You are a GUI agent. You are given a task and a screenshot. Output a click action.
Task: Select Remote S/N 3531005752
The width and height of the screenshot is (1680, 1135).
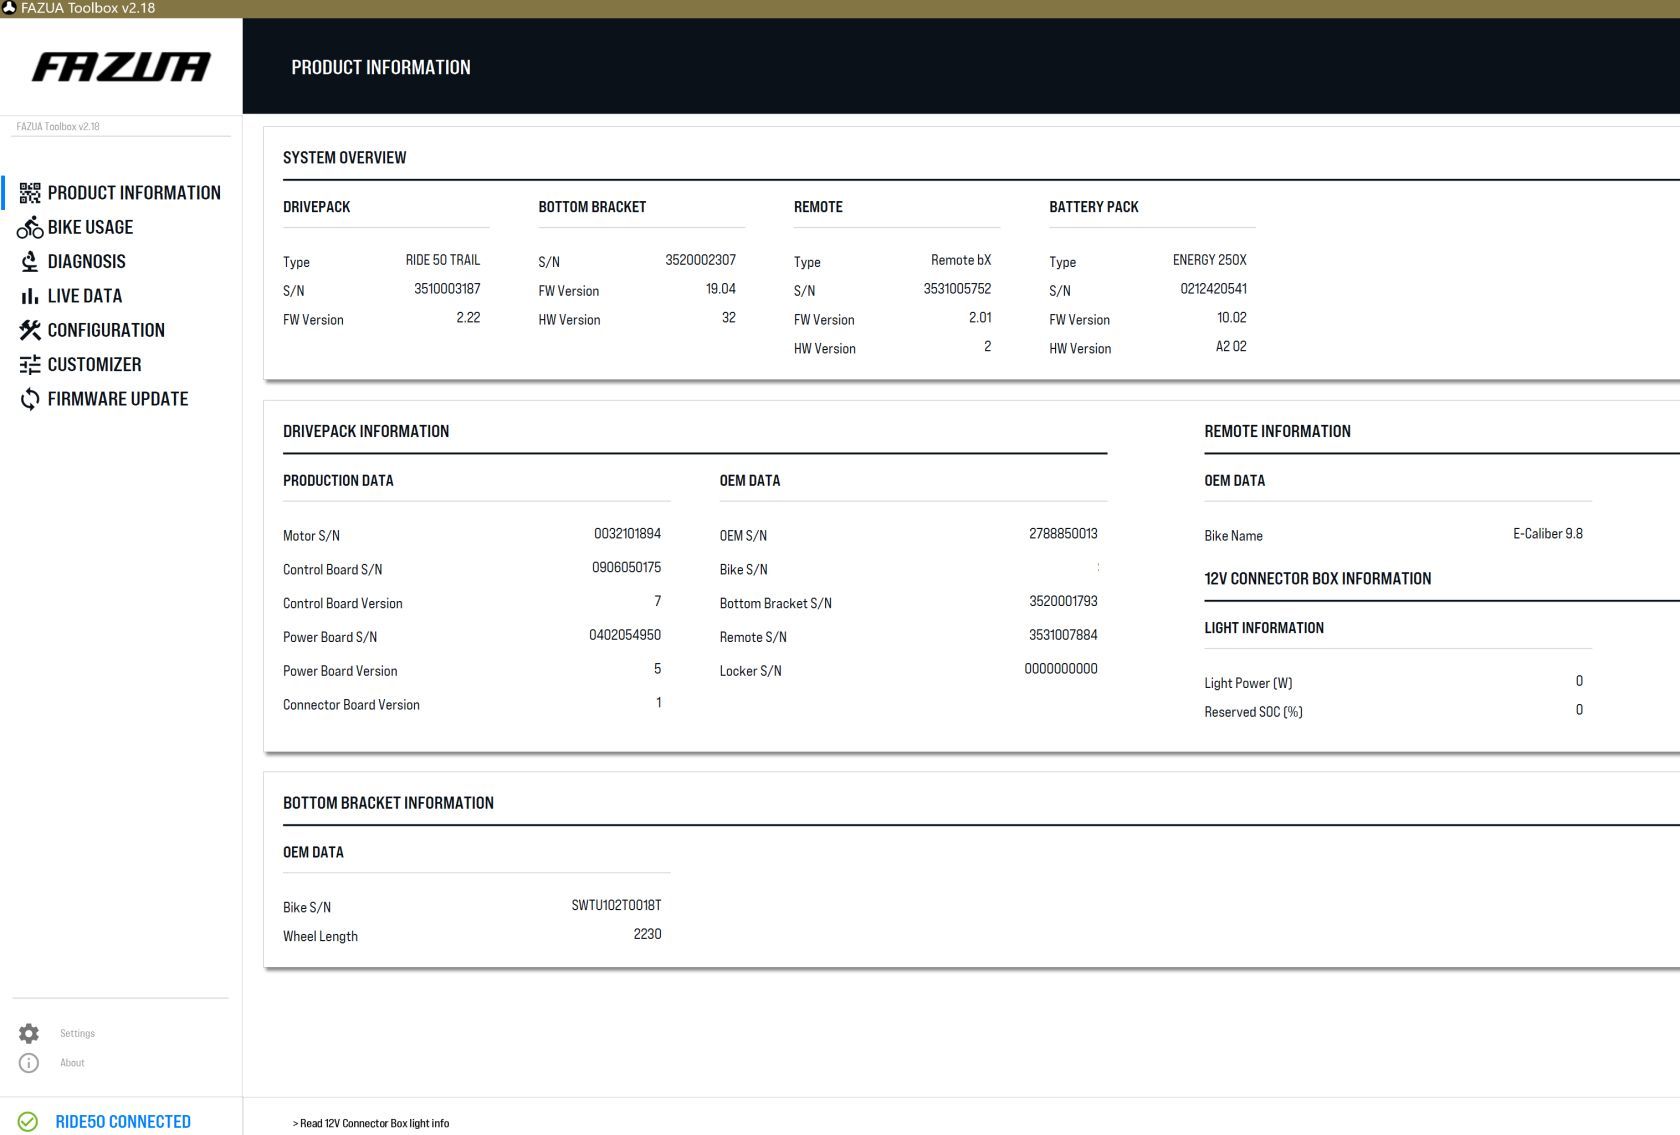point(957,289)
